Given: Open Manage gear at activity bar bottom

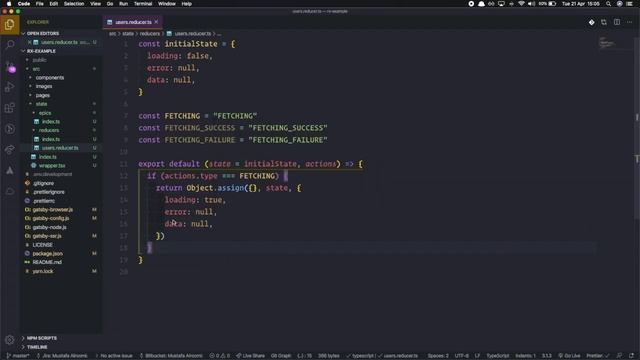Looking at the screenshot, I should tap(10, 340).
